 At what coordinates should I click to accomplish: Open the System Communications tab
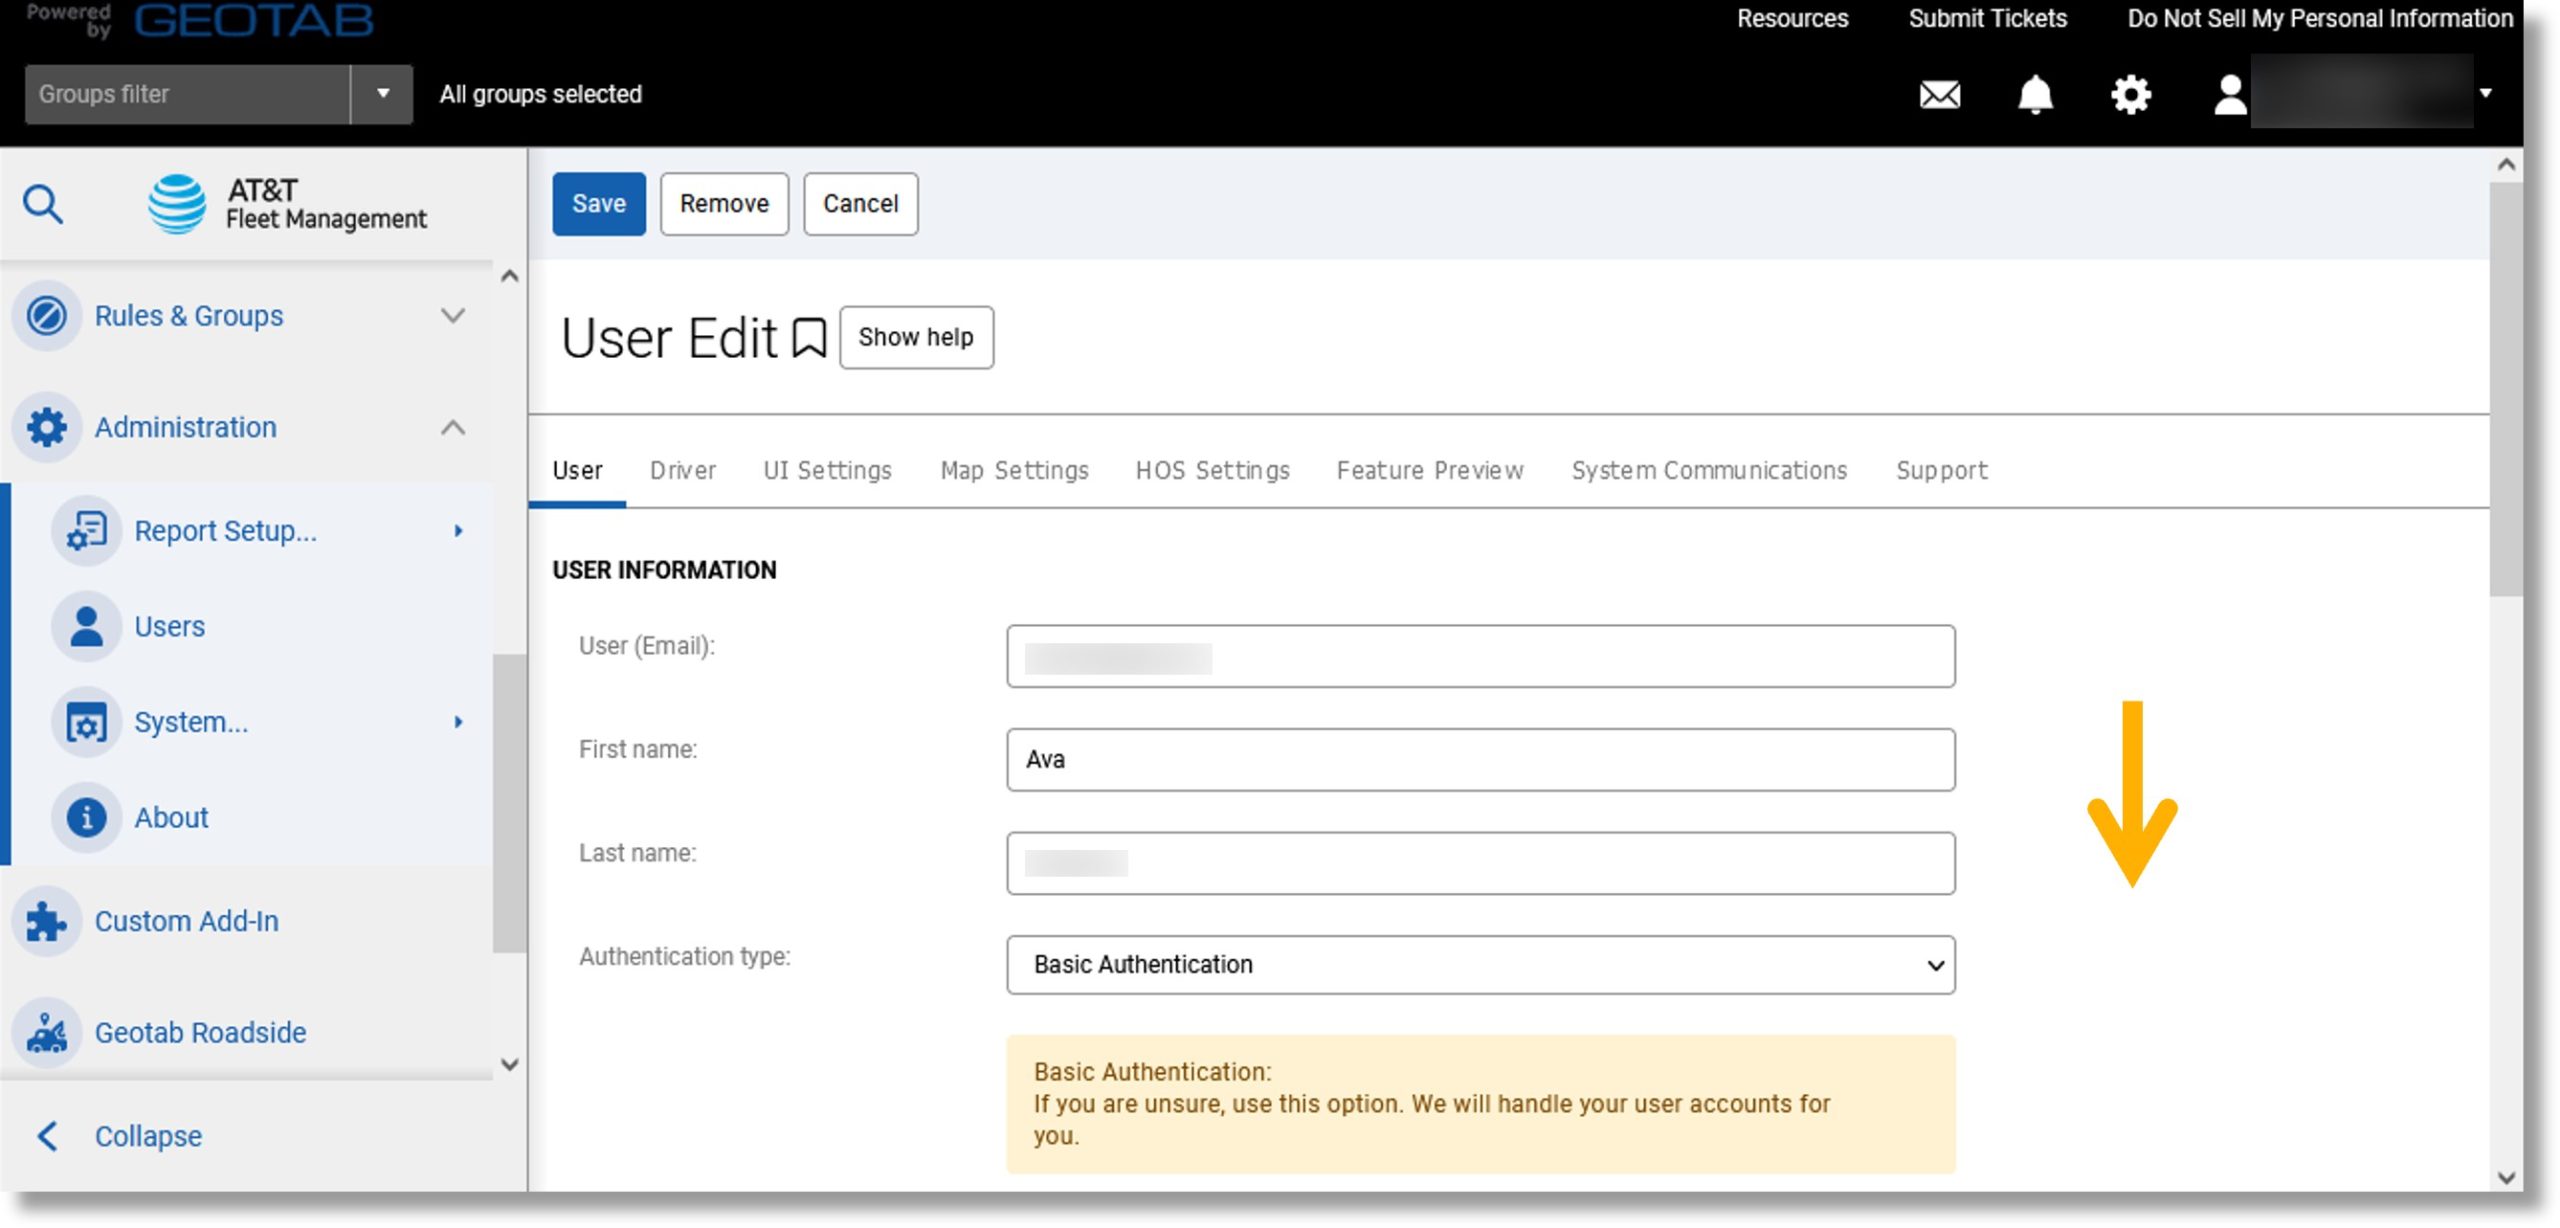point(1709,471)
